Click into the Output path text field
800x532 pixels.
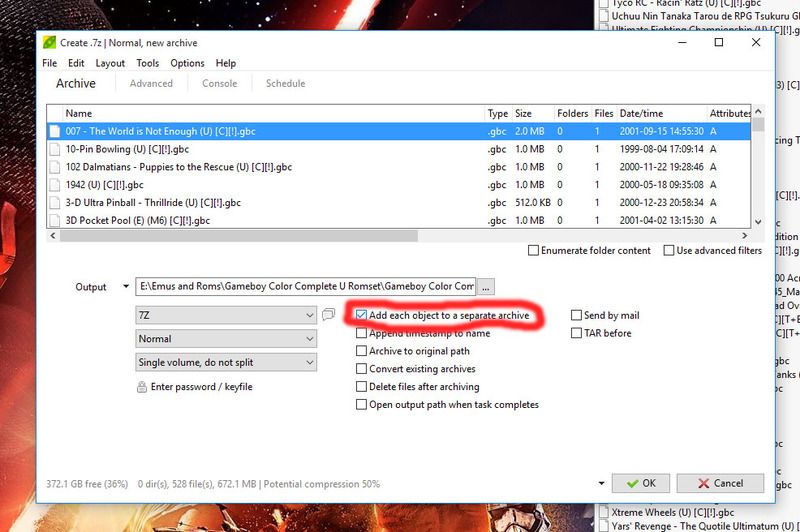[x=305, y=287]
